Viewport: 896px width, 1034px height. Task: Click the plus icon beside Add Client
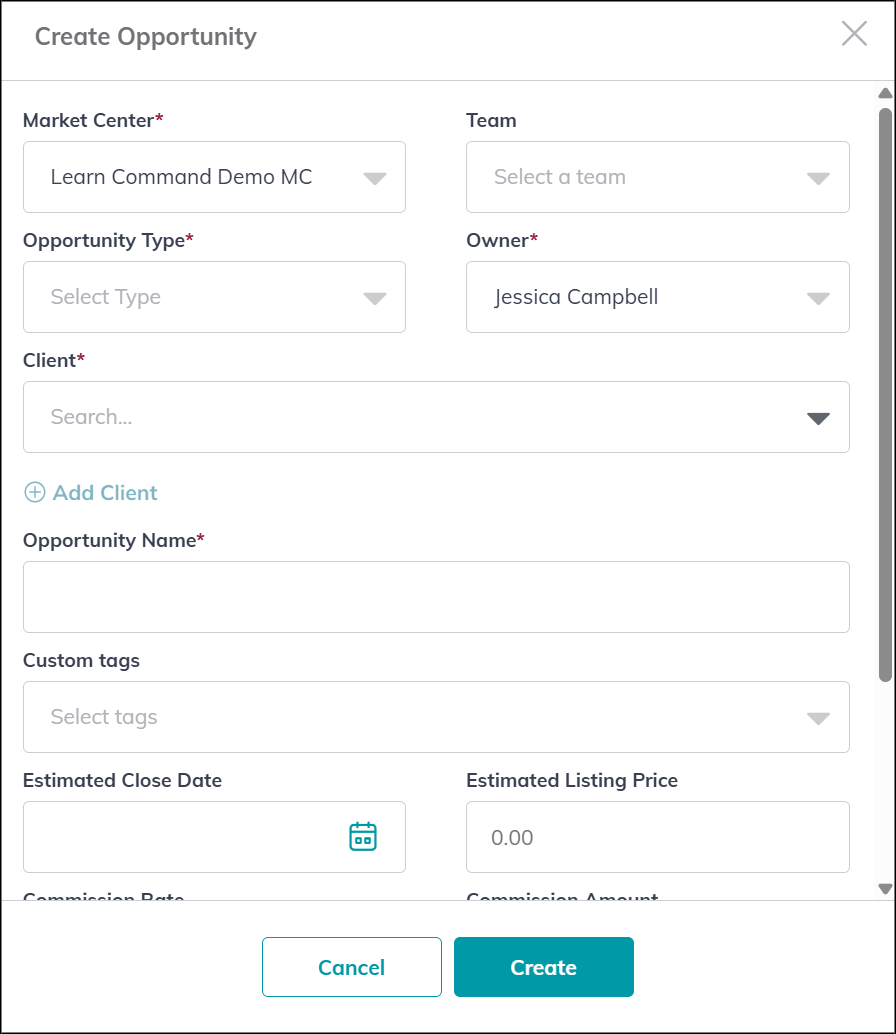[x=35, y=492]
